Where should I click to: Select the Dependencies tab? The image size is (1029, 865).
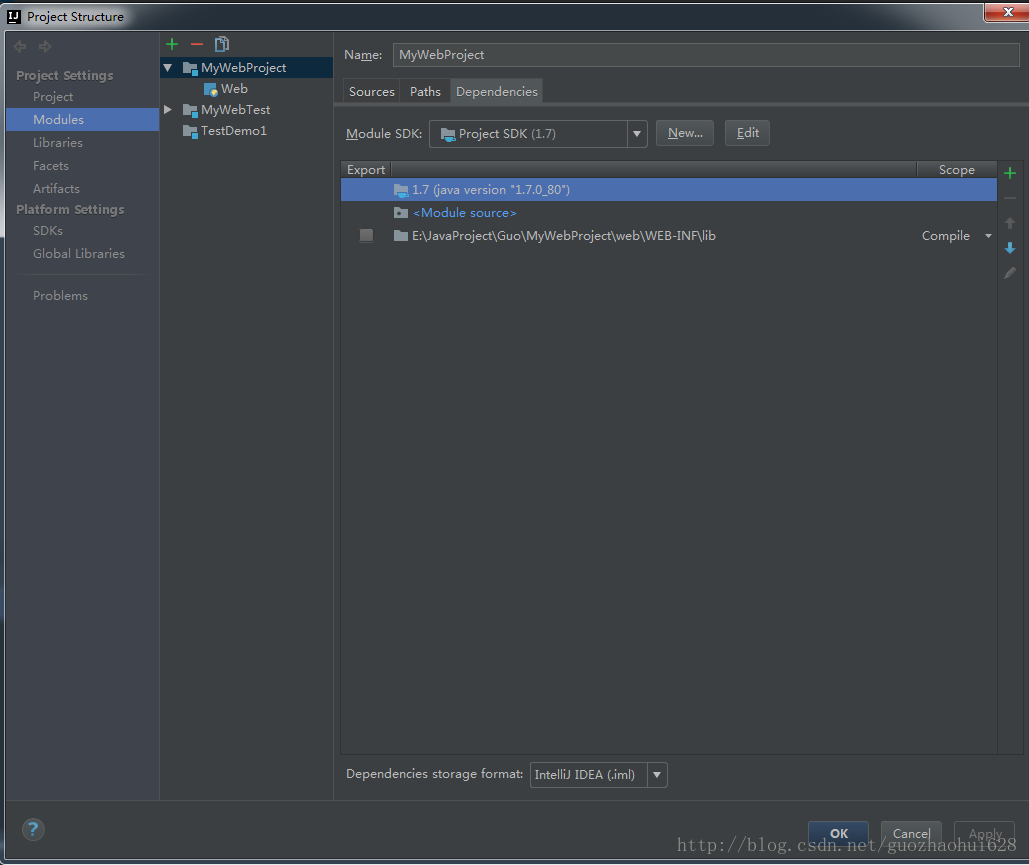click(497, 92)
